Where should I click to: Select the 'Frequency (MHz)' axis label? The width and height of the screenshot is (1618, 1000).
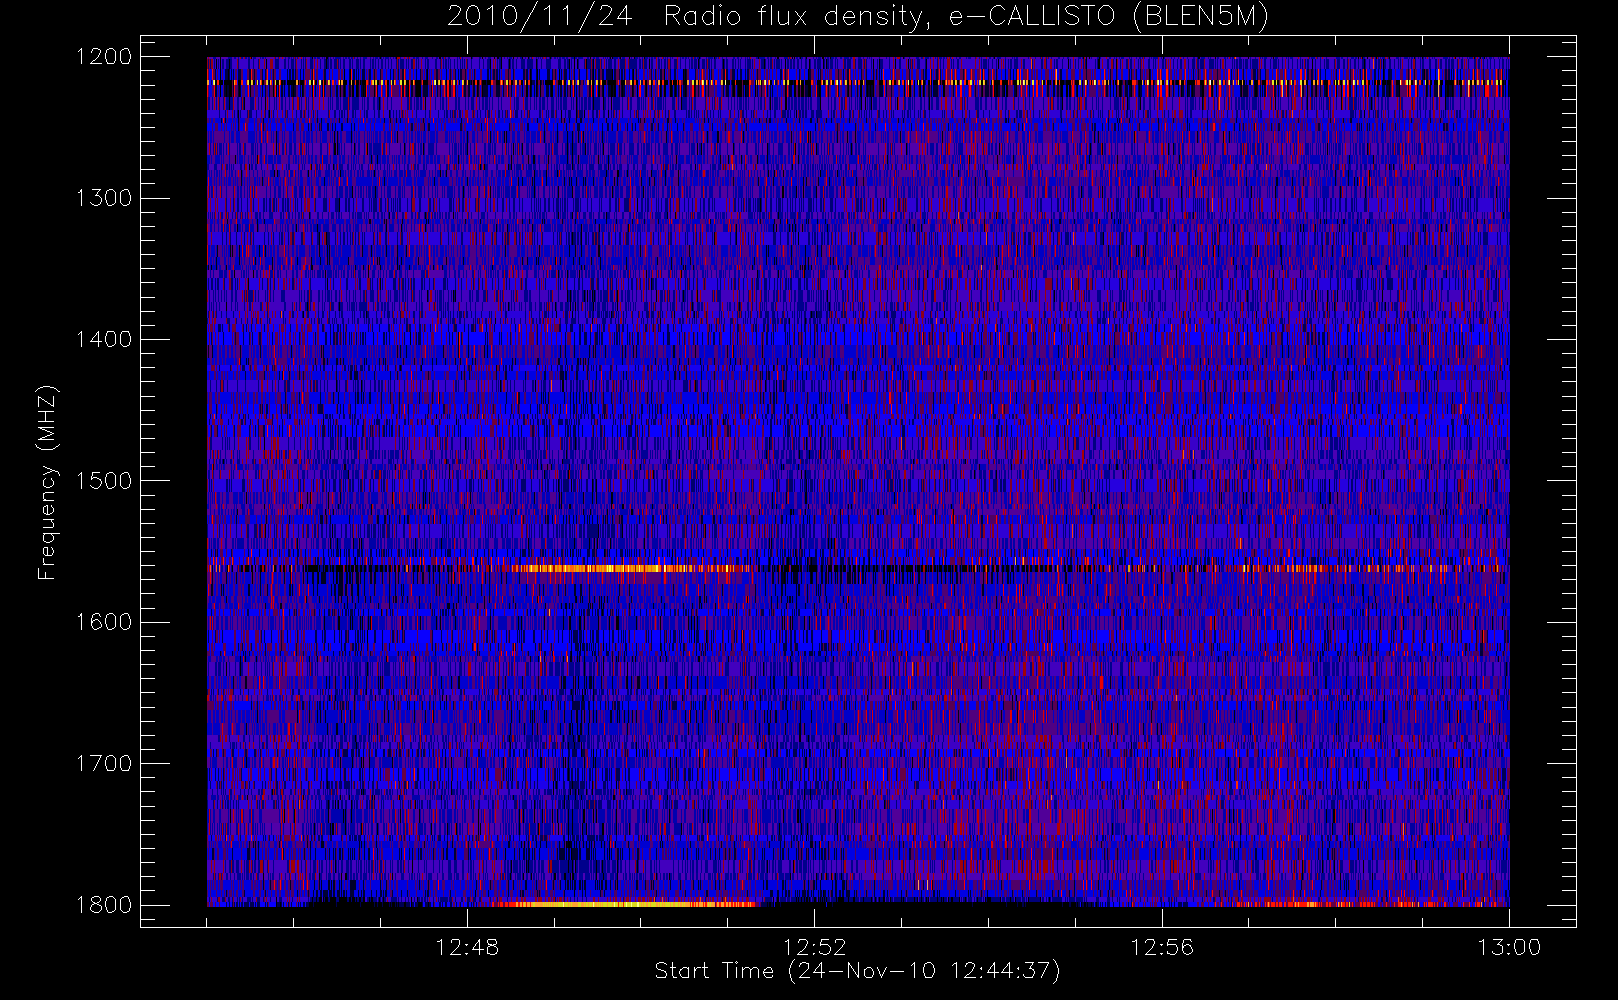47,482
